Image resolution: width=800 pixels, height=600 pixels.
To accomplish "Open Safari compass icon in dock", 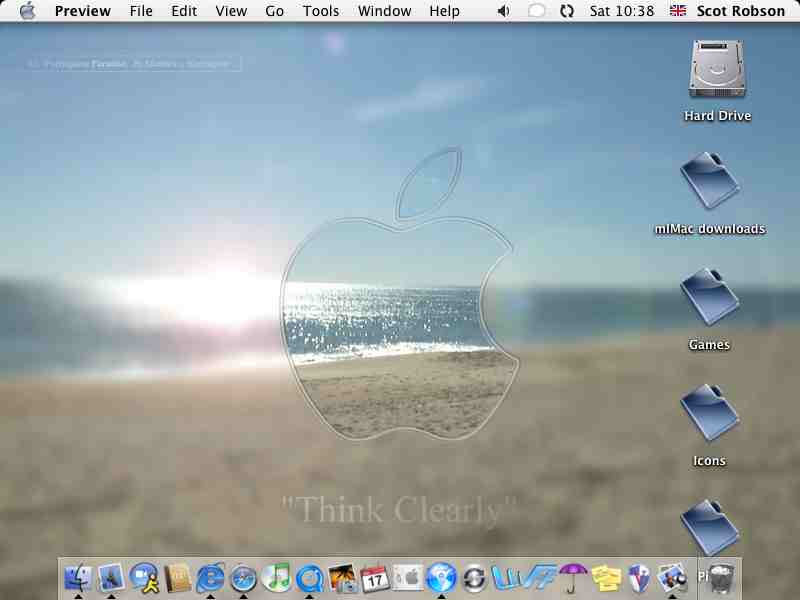I will tap(243, 579).
